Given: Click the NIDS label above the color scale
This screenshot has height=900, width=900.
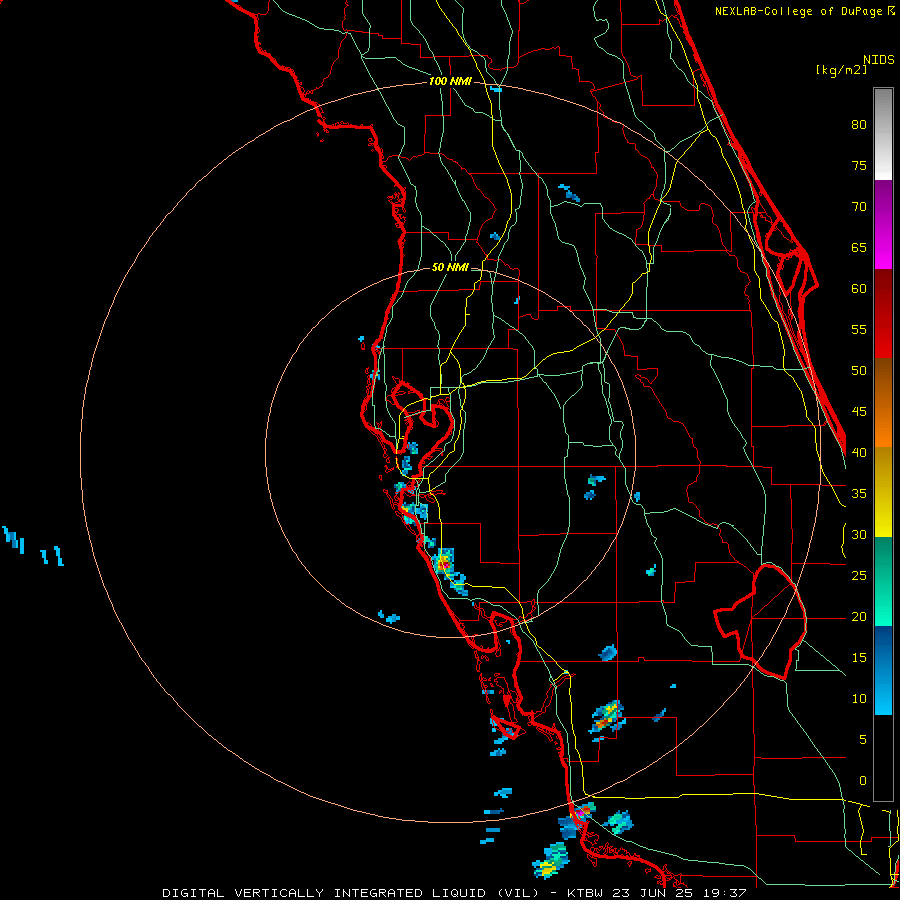Looking at the screenshot, I should tap(879, 60).
